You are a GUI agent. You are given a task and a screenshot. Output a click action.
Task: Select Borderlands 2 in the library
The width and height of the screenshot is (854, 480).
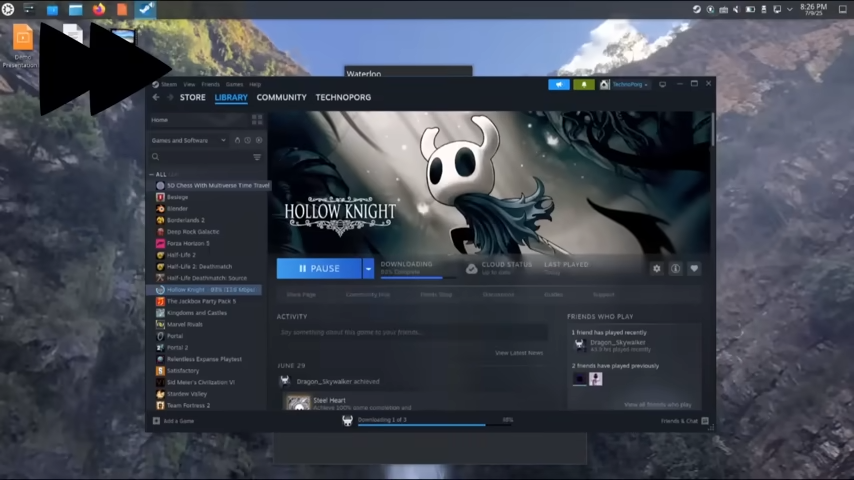(186, 221)
